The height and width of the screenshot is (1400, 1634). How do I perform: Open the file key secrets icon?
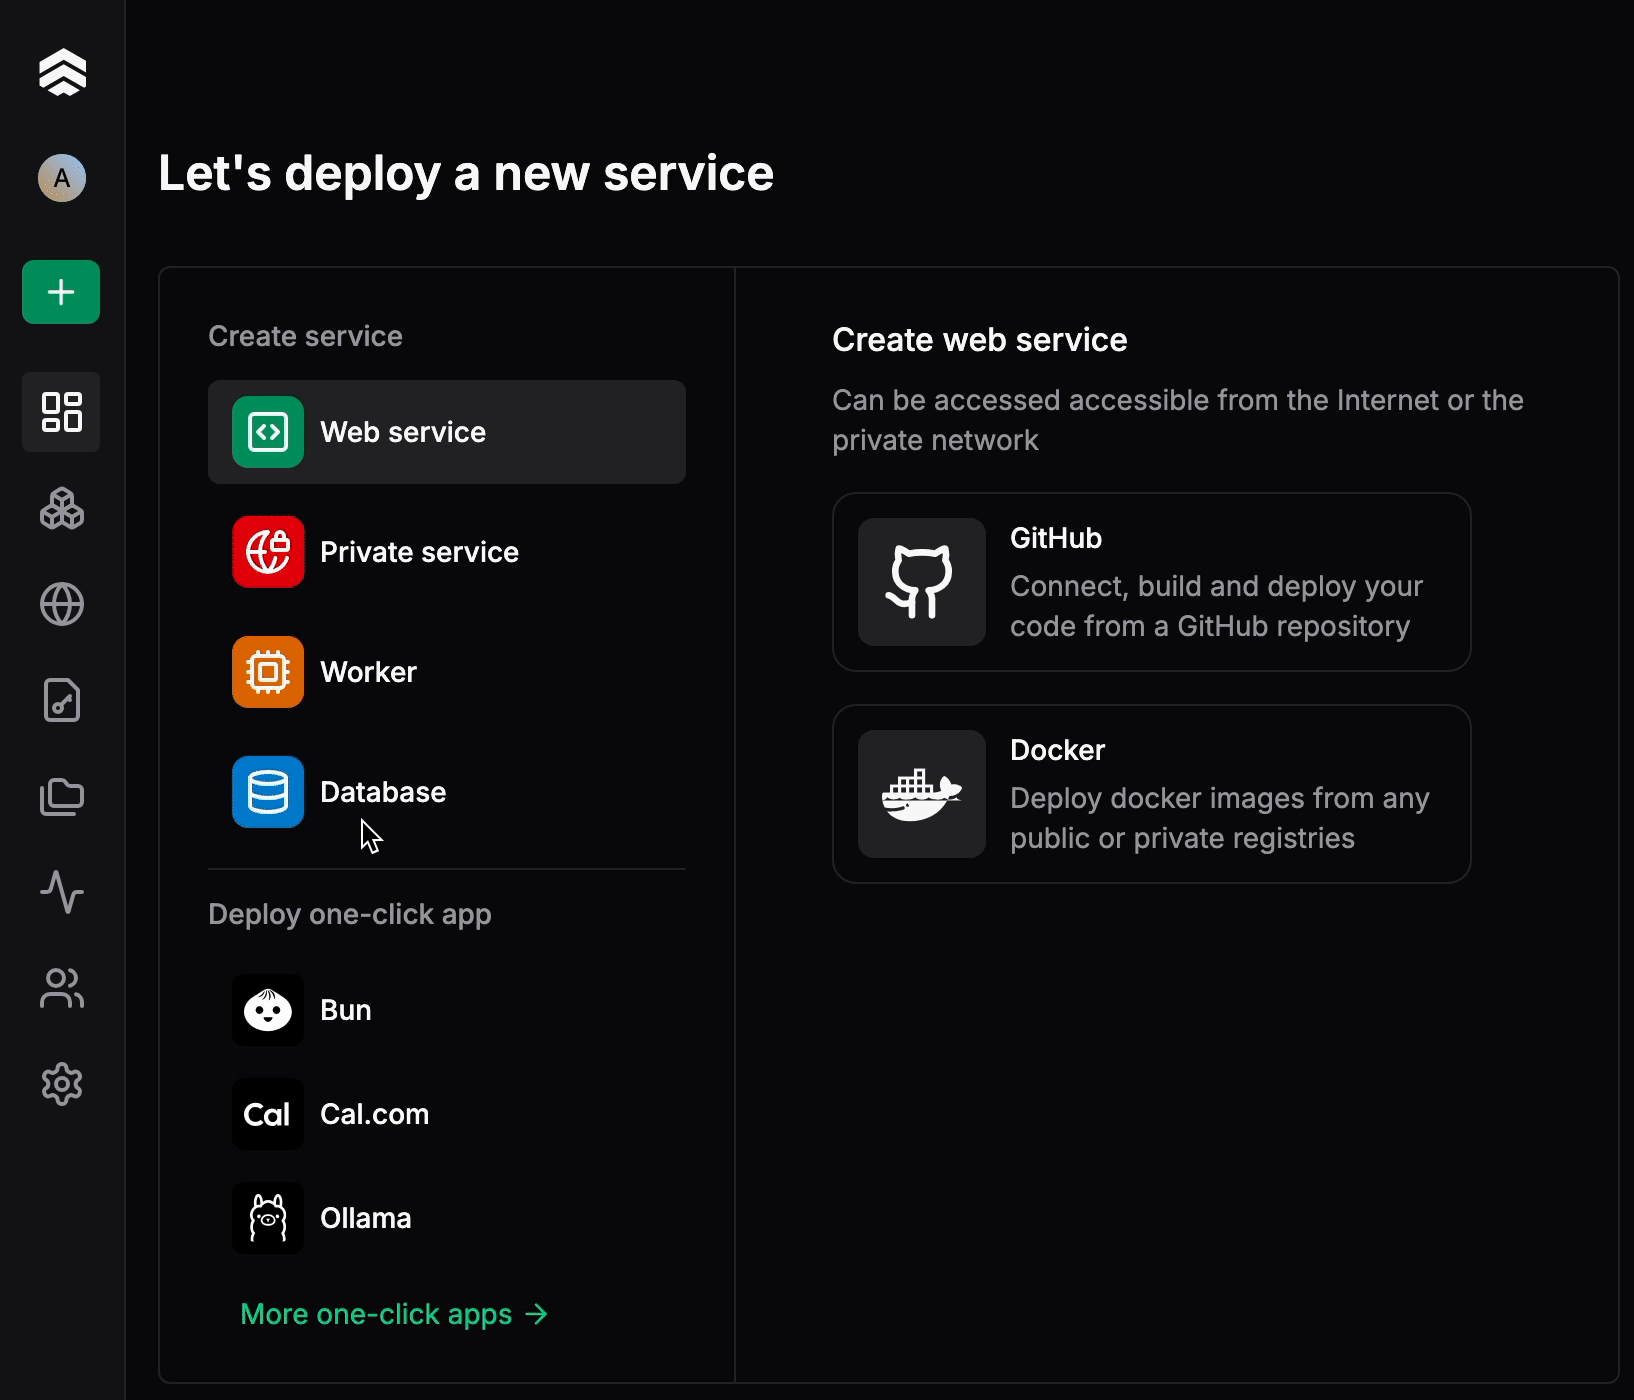tap(61, 700)
